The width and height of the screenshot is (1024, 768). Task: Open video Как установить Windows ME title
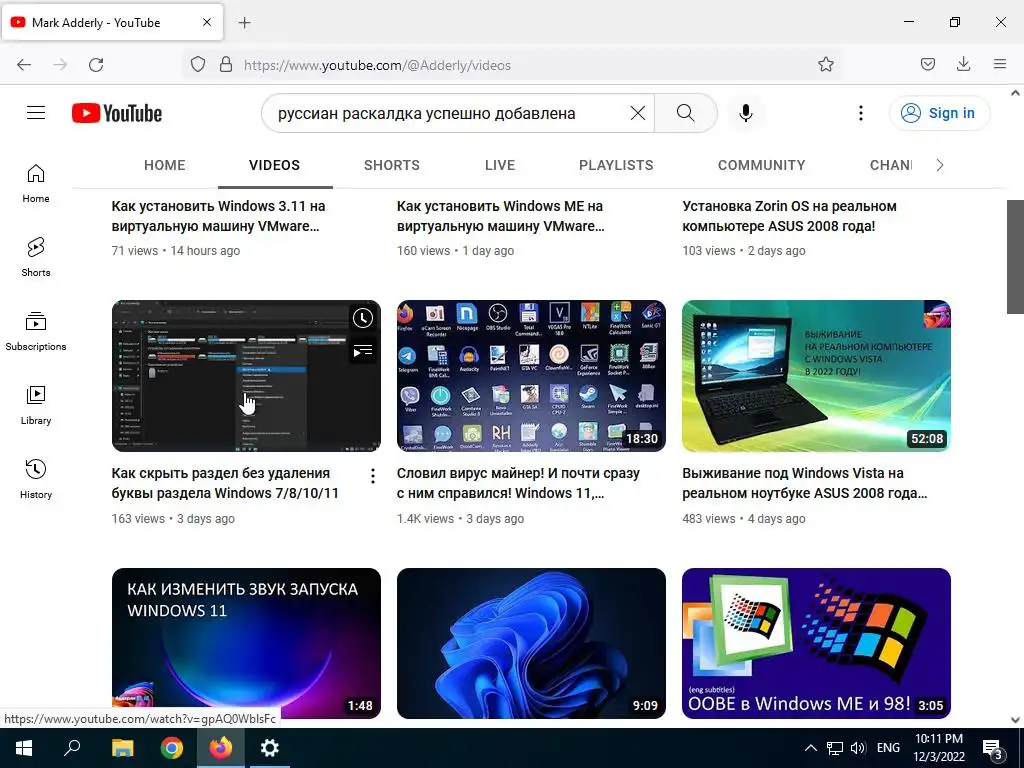click(x=500, y=216)
